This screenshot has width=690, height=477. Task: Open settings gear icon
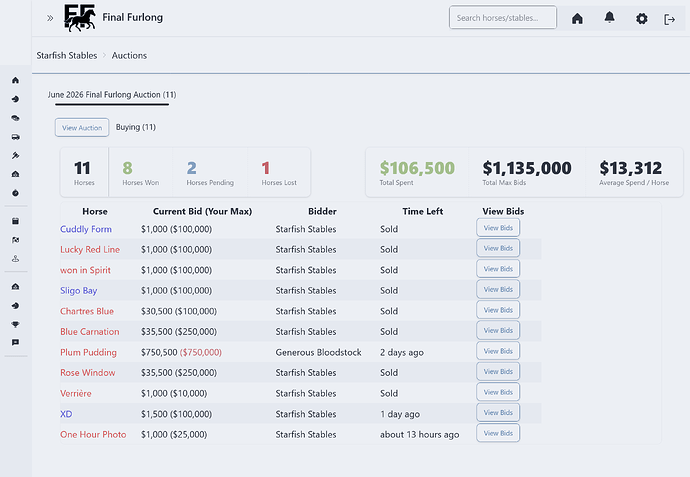[x=642, y=18]
